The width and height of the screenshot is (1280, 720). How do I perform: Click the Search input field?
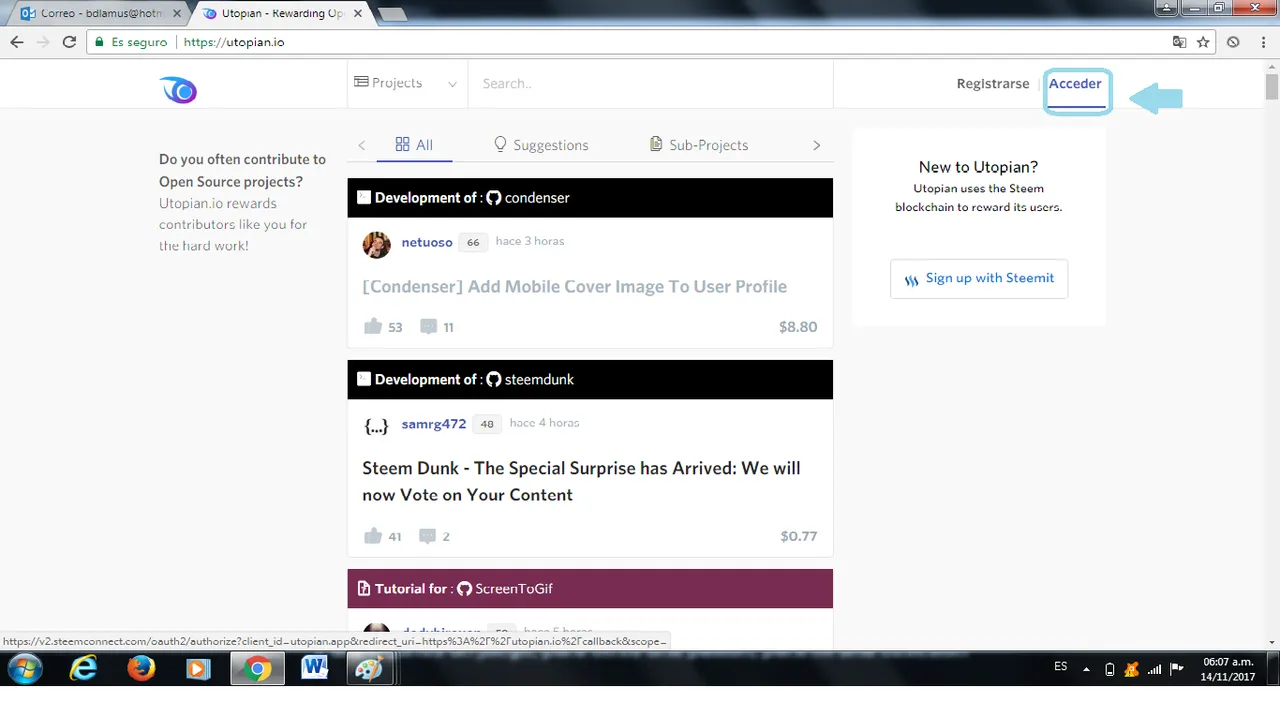(x=650, y=84)
